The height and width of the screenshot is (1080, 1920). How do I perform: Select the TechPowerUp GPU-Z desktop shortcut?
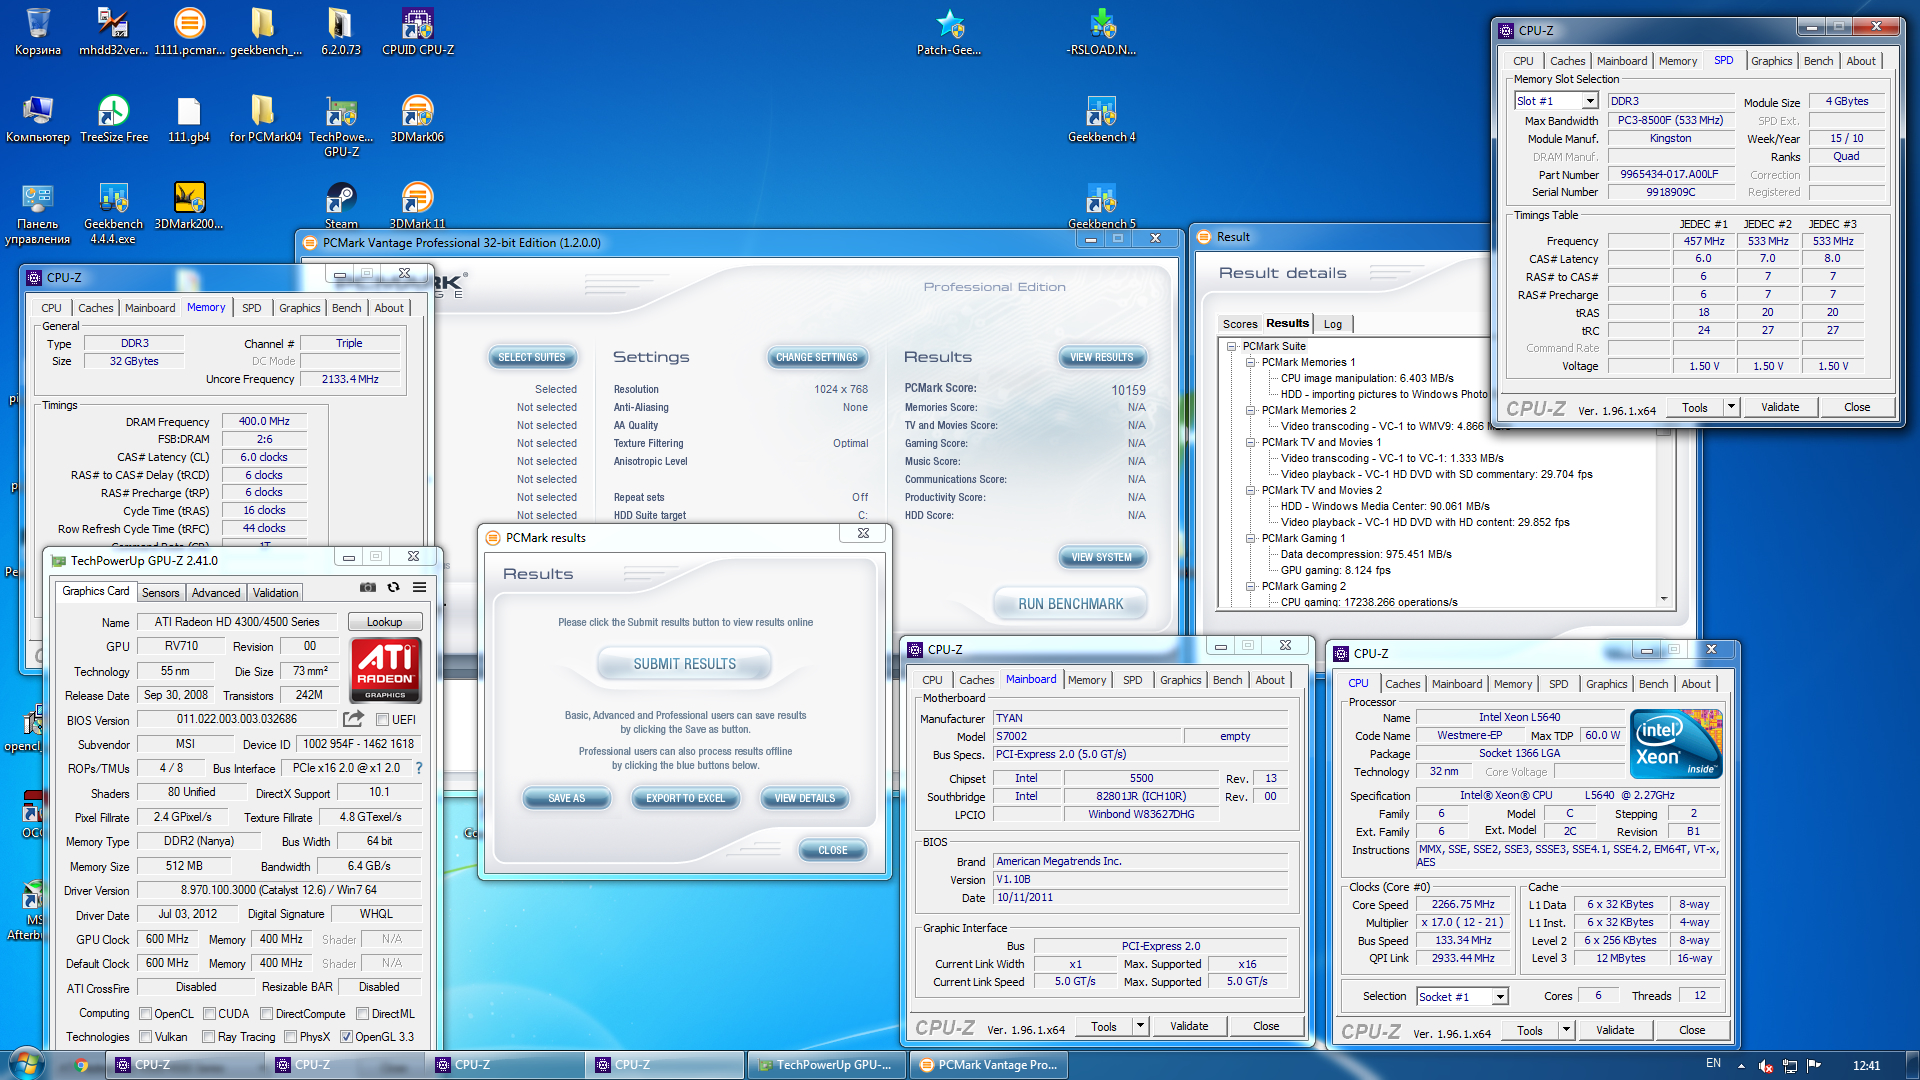click(x=341, y=125)
